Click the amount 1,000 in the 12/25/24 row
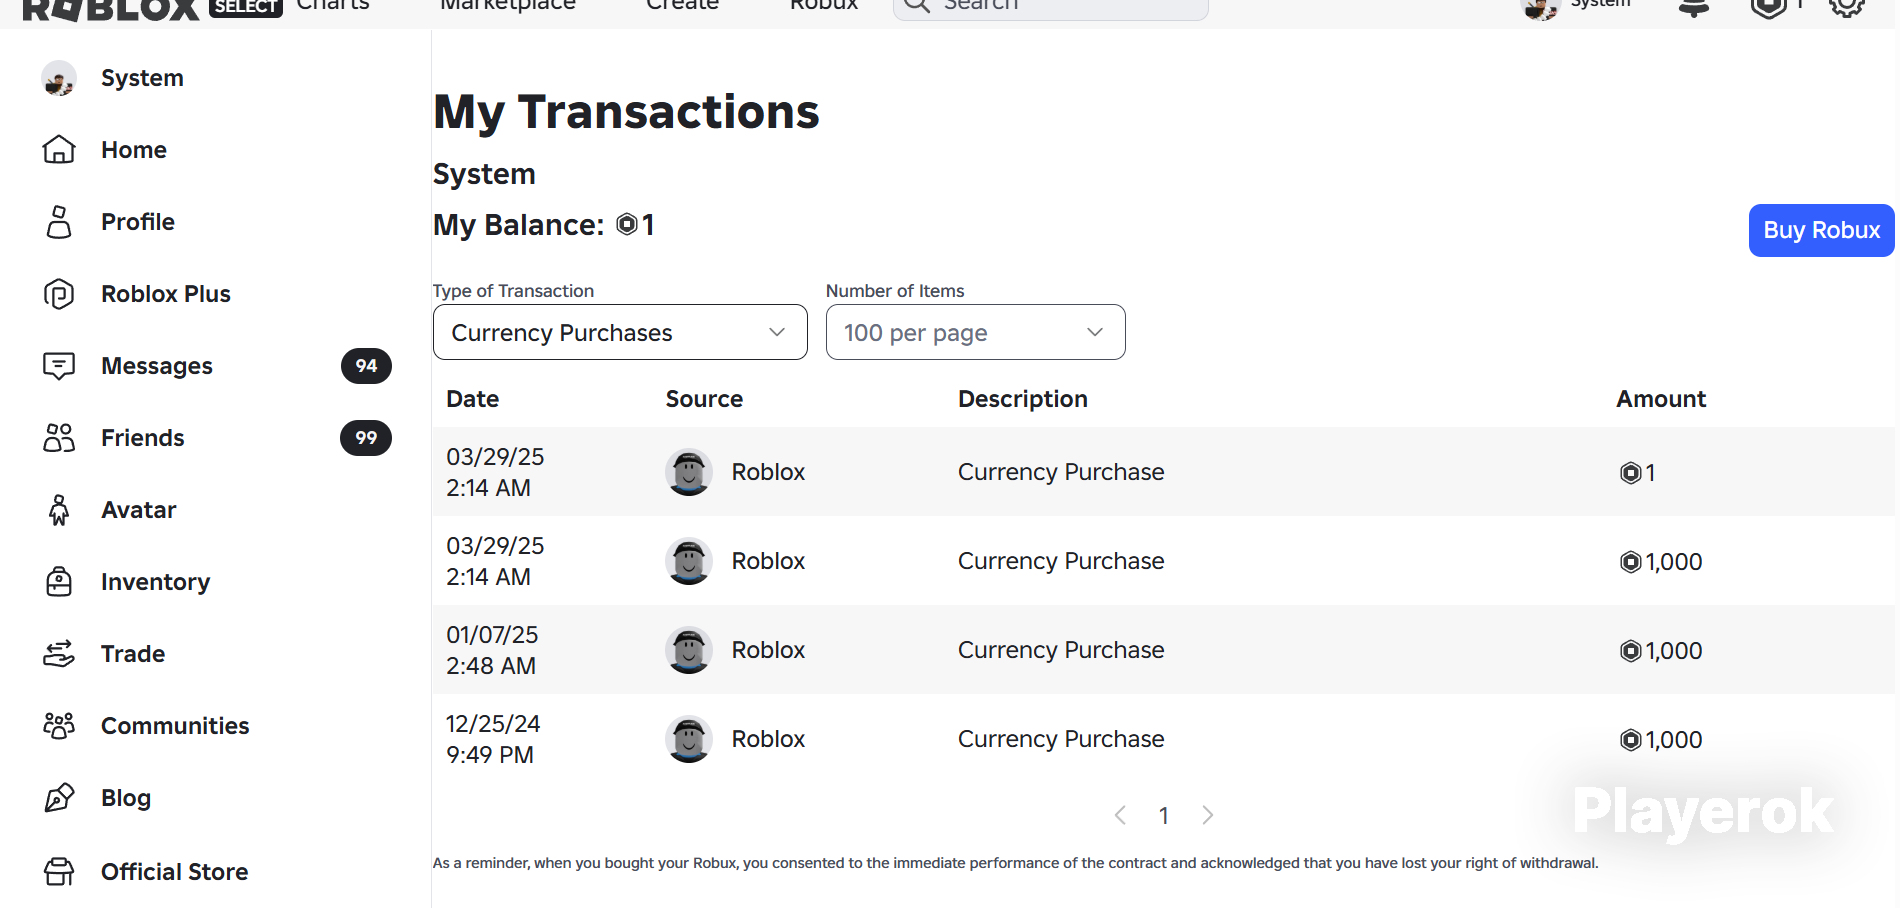Screen dimensions: 1900x908 (1661, 740)
